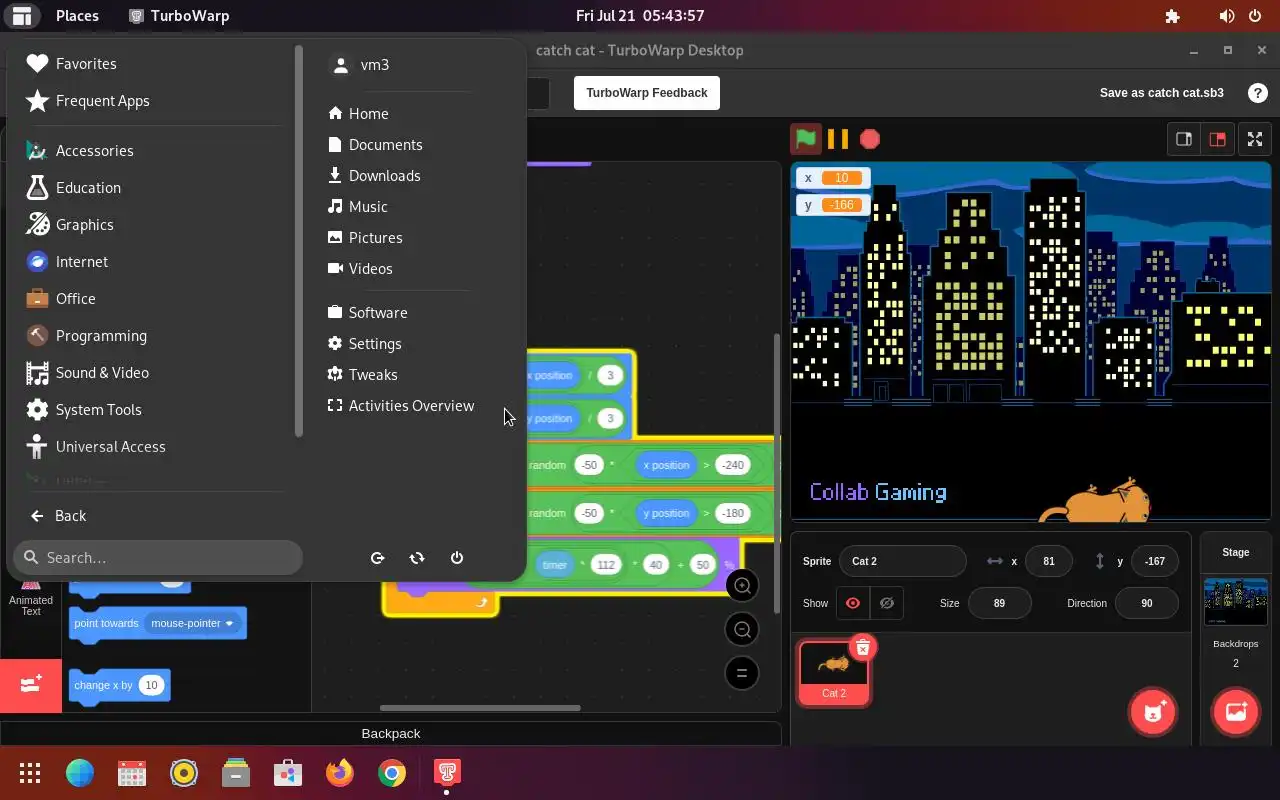1280x800 pixels.
Task: Click Save as catch cat.sb3
Action: coord(1161,93)
